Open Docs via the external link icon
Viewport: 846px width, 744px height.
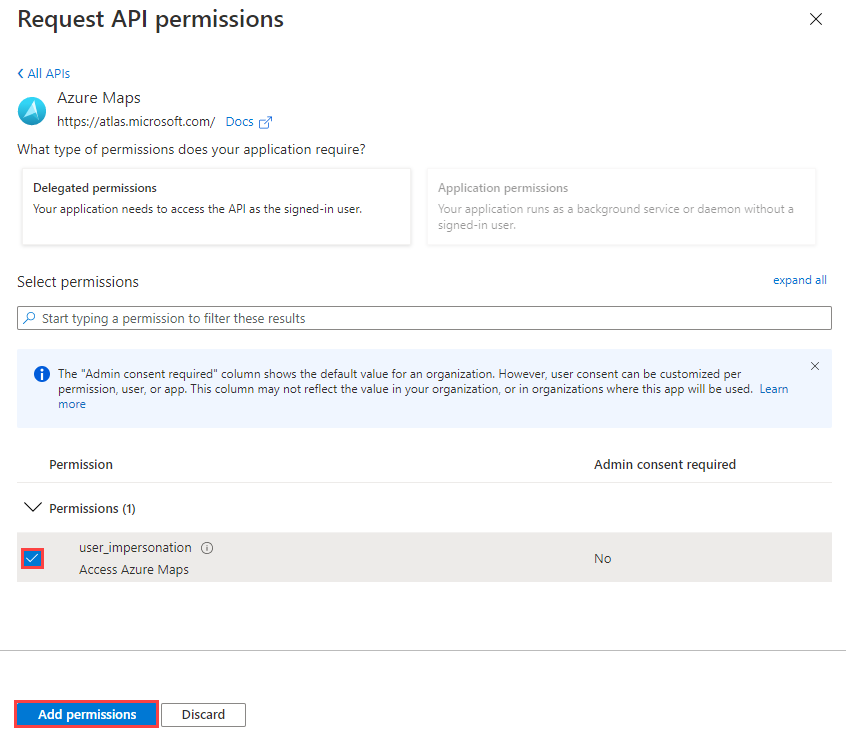pyautogui.click(x=266, y=121)
